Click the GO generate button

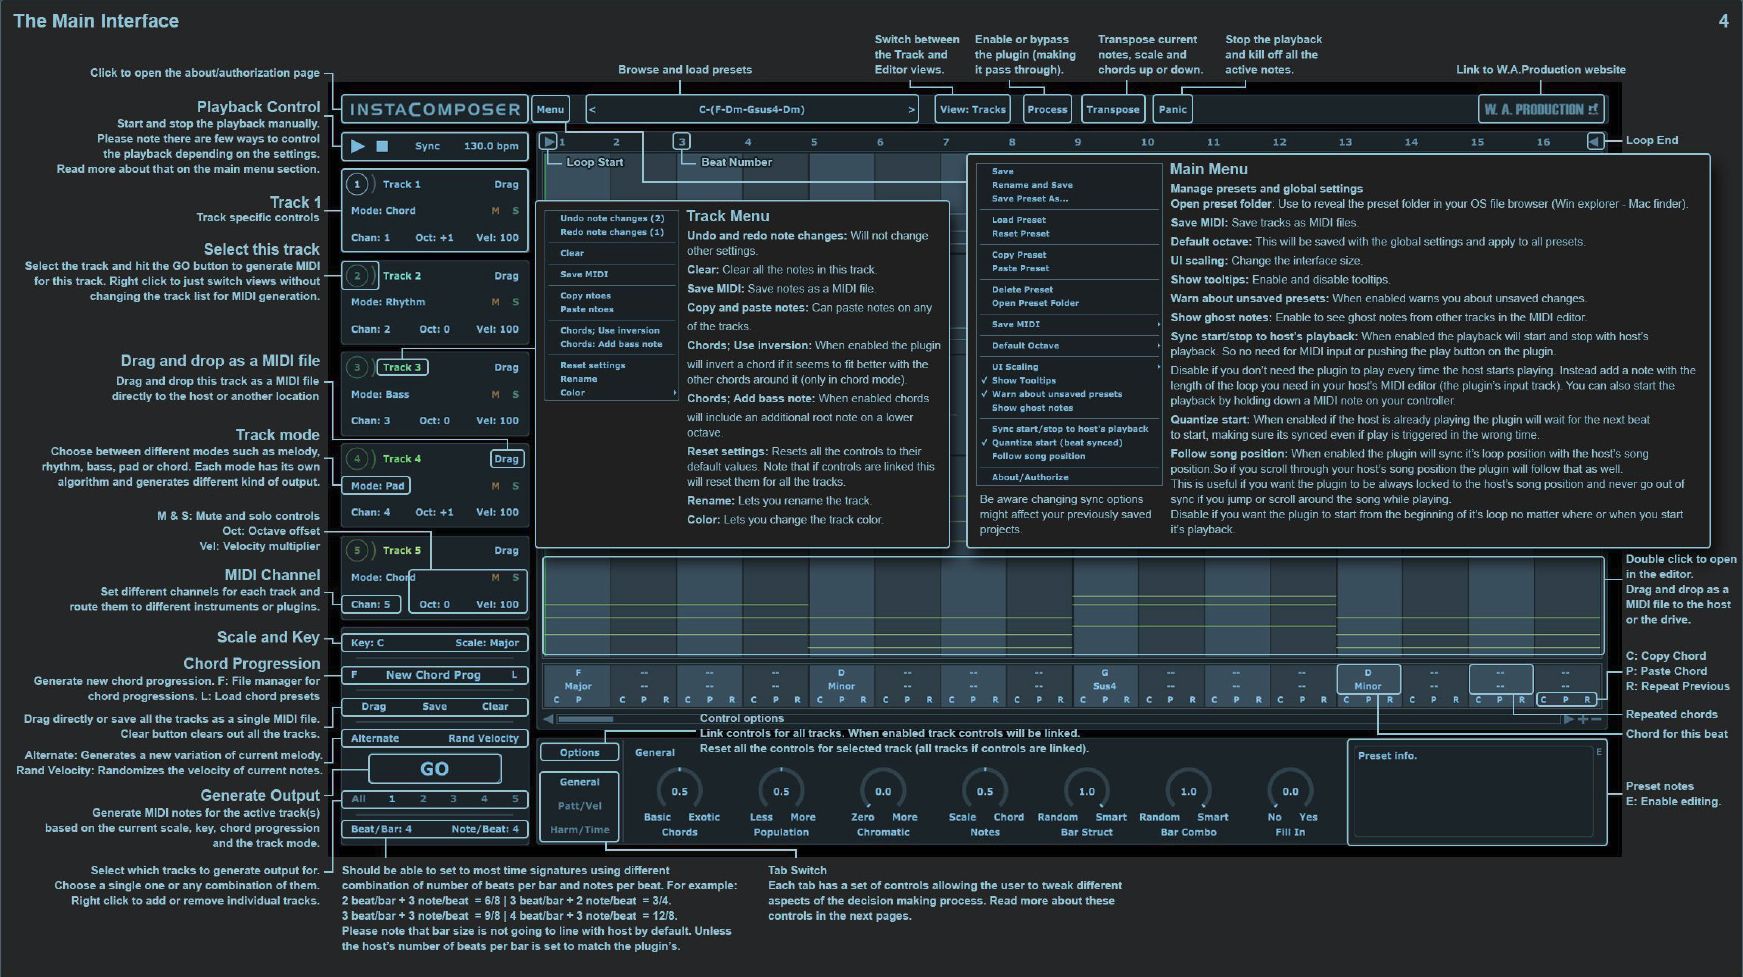434,769
